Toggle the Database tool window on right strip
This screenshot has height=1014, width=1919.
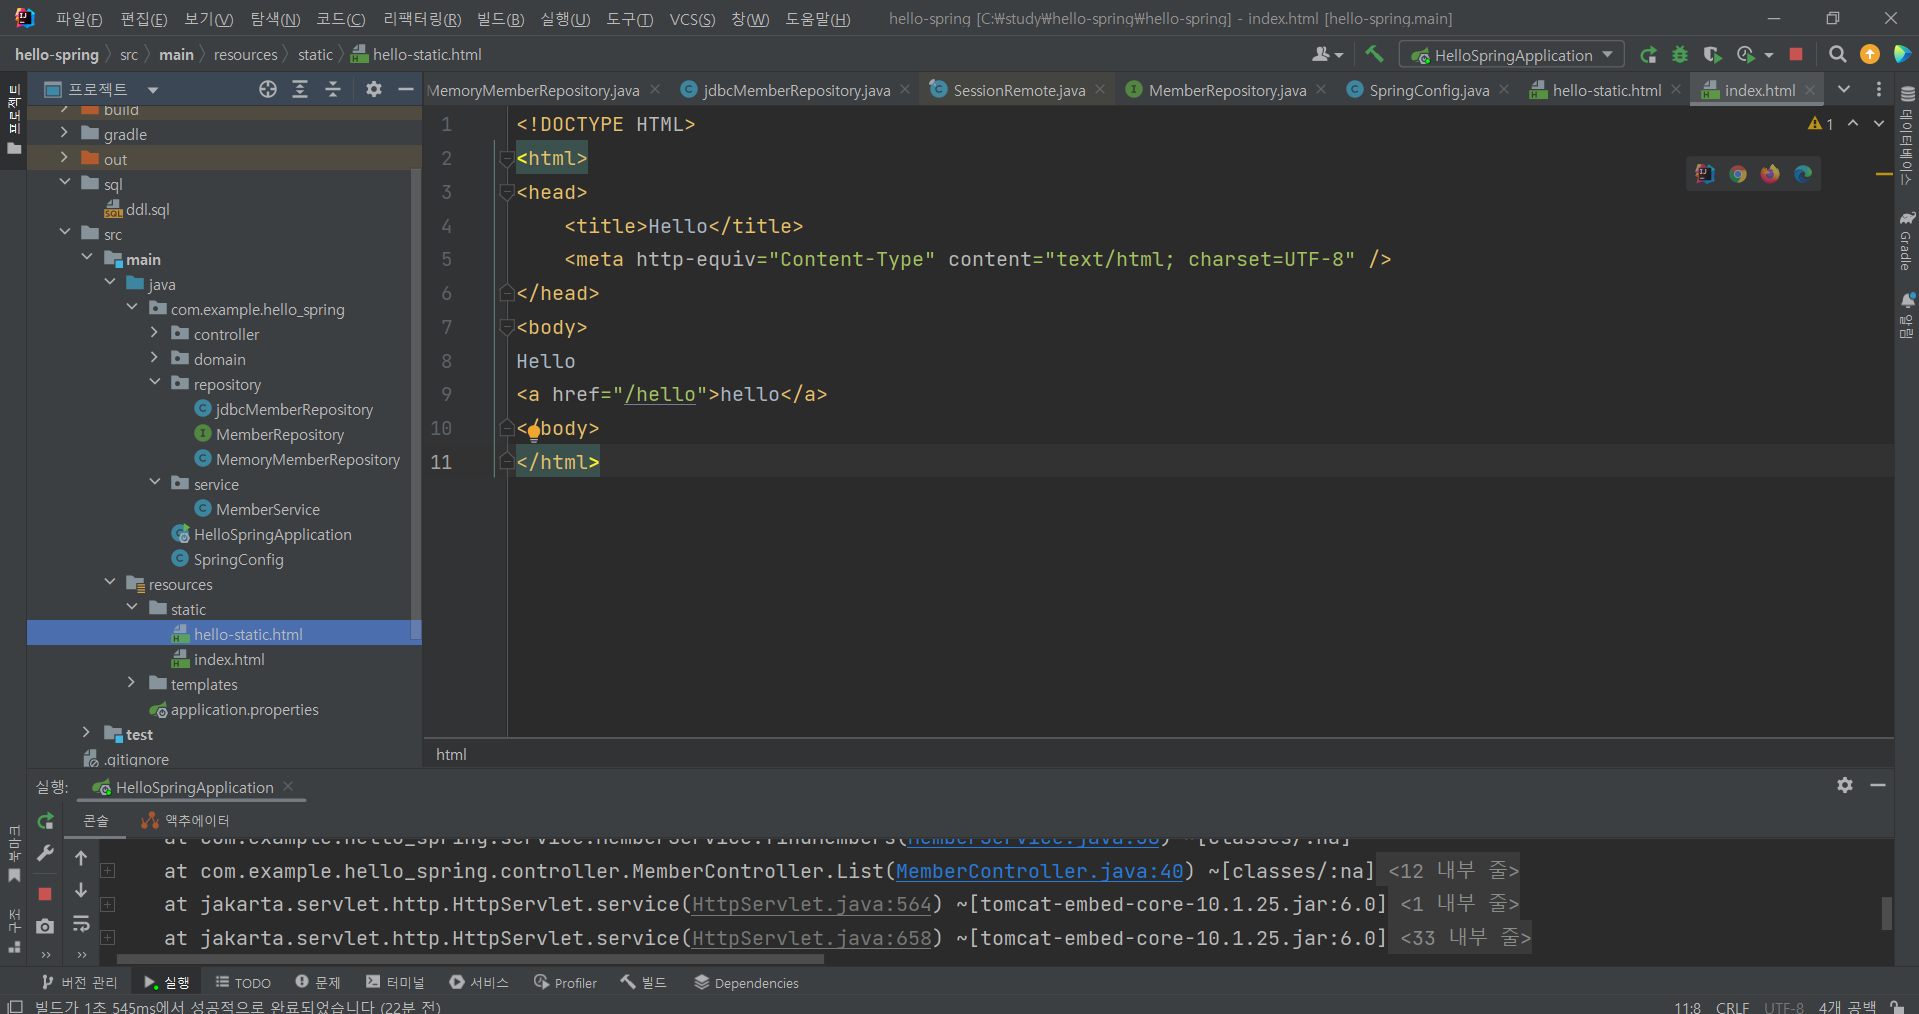coord(1907,135)
